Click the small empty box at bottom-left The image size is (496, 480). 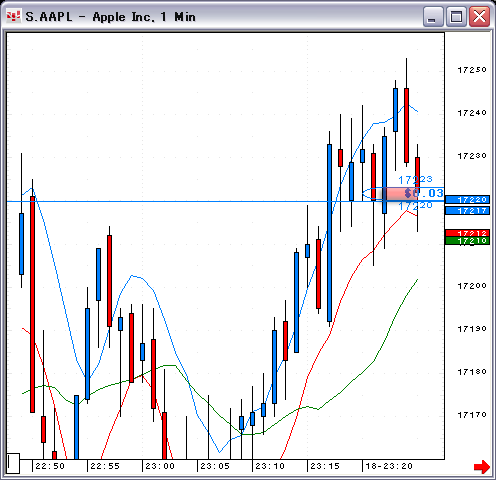13,463
